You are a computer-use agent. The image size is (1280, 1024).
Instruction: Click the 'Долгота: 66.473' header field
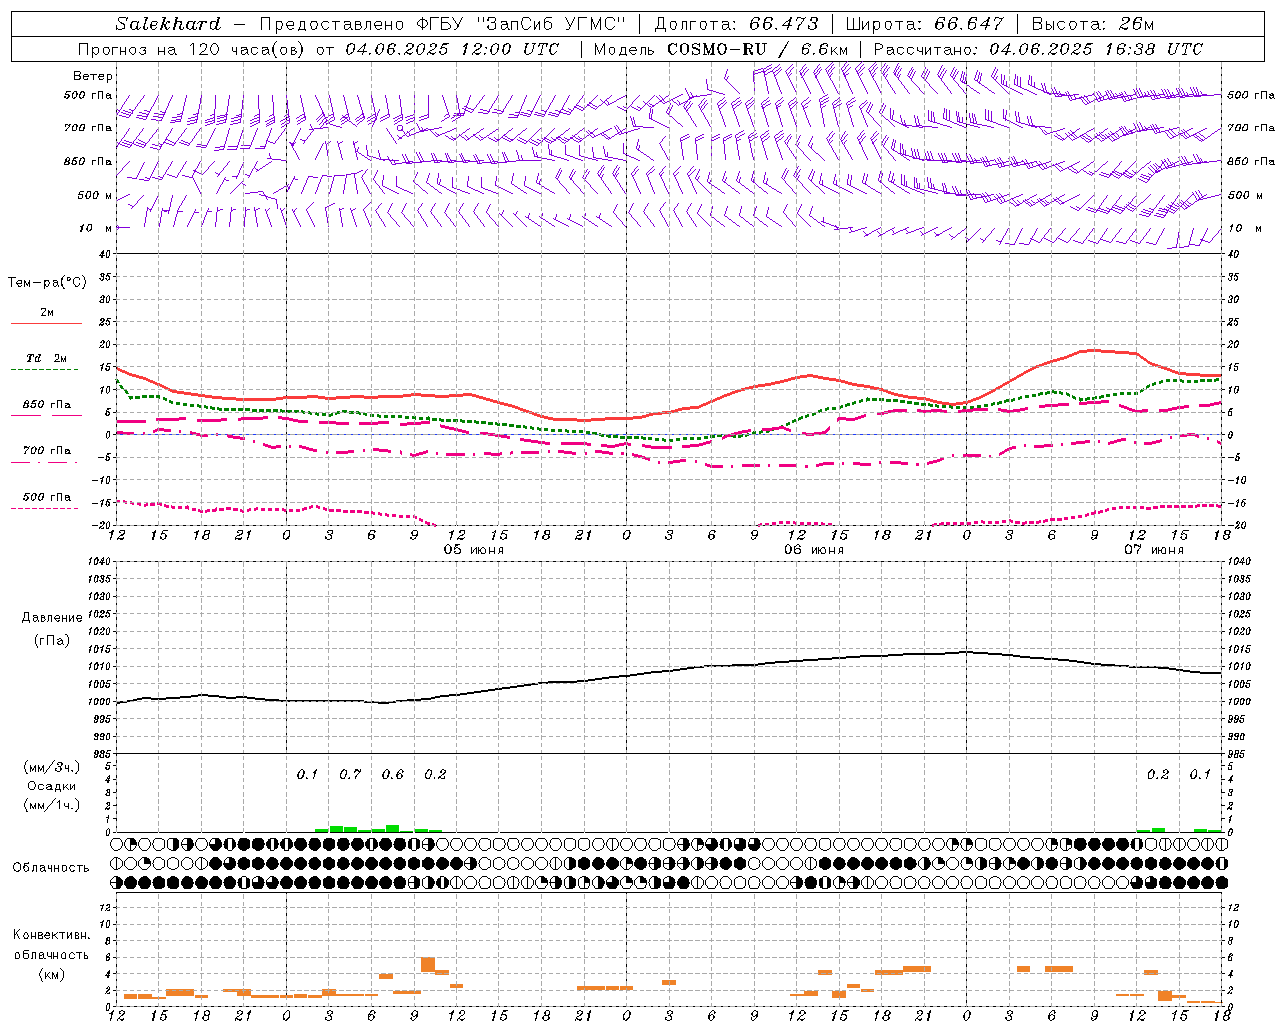pos(736,24)
